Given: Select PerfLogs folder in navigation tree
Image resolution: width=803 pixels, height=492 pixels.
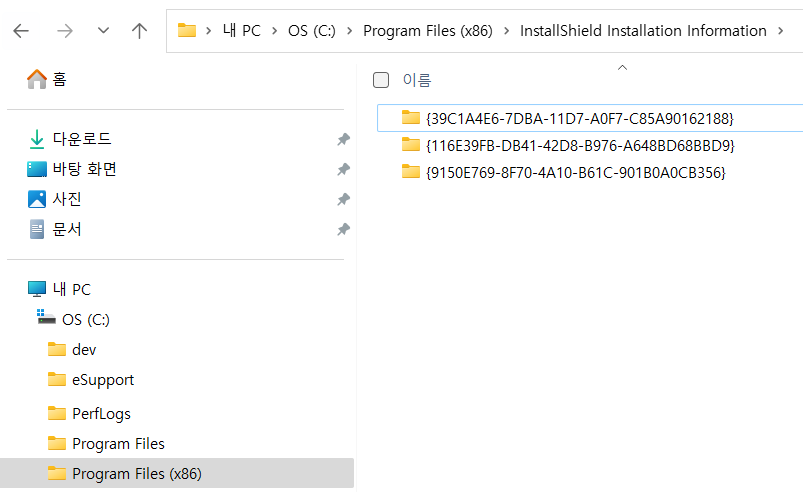Looking at the screenshot, I should pos(89,413).
